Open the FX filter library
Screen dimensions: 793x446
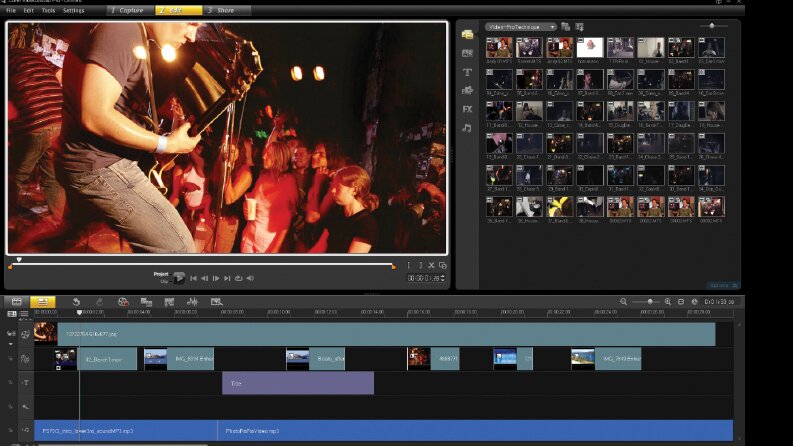click(467, 109)
